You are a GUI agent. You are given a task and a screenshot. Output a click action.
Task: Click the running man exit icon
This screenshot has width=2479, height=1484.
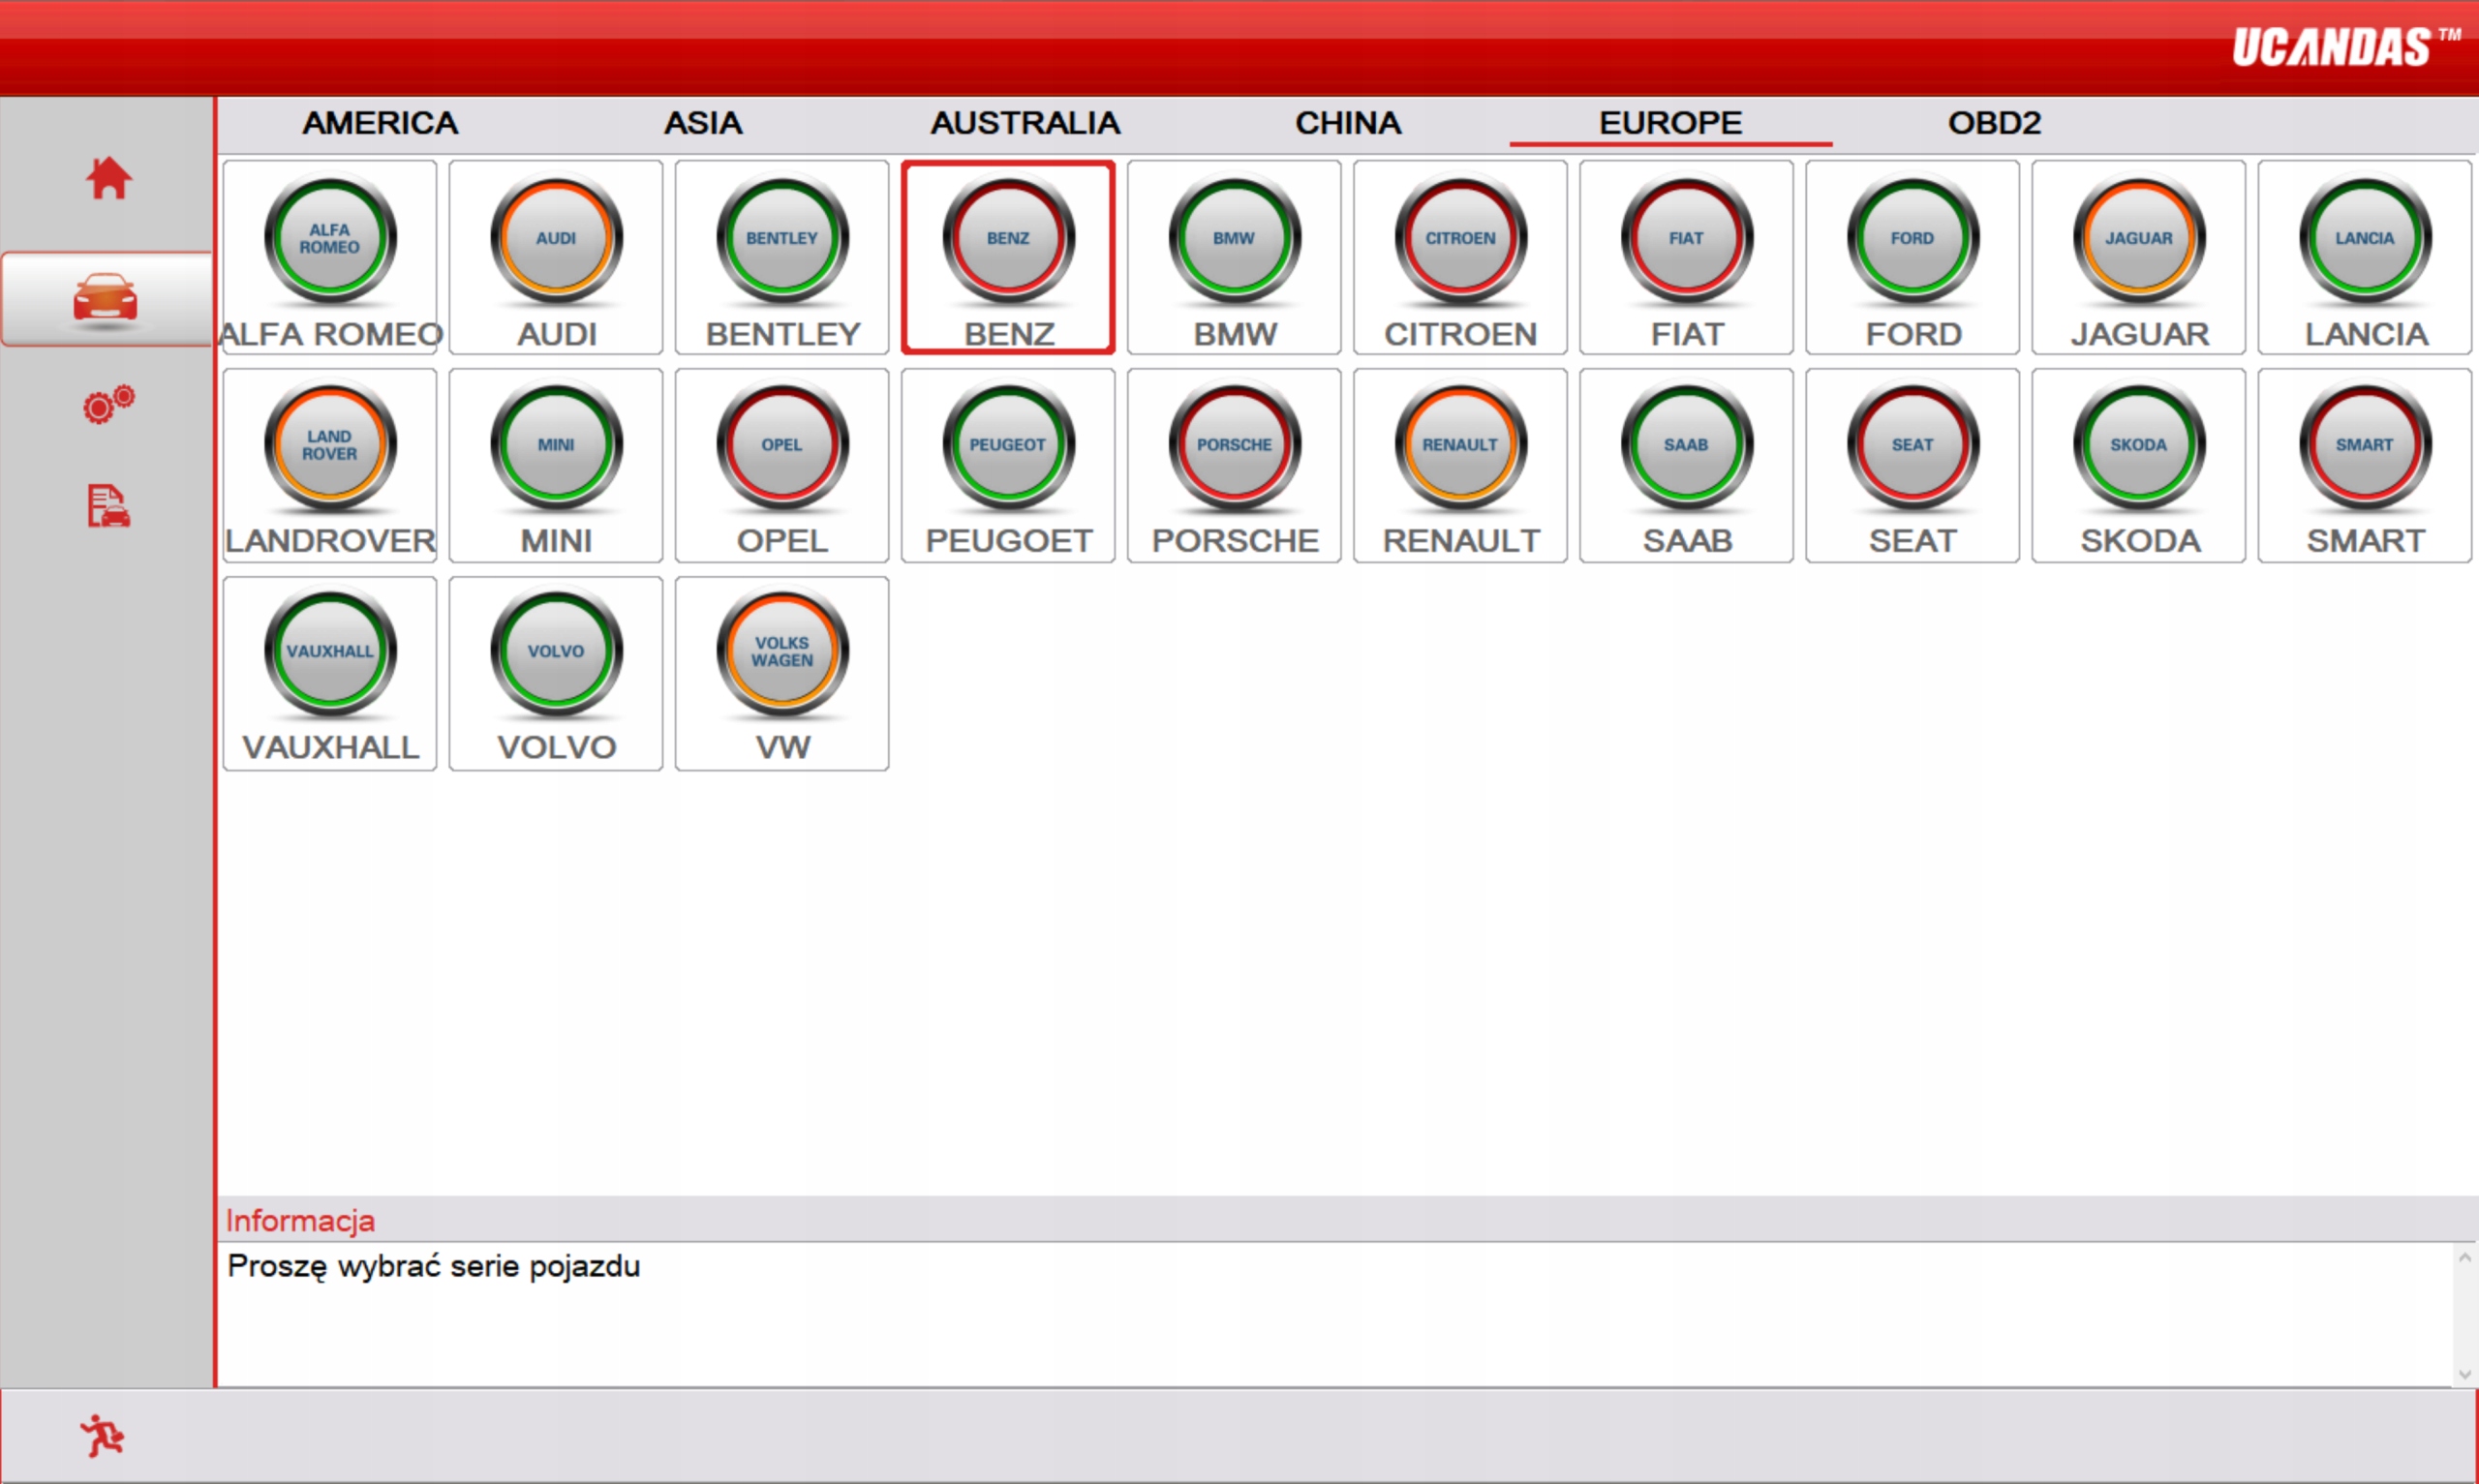pyautogui.click(x=102, y=1436)
